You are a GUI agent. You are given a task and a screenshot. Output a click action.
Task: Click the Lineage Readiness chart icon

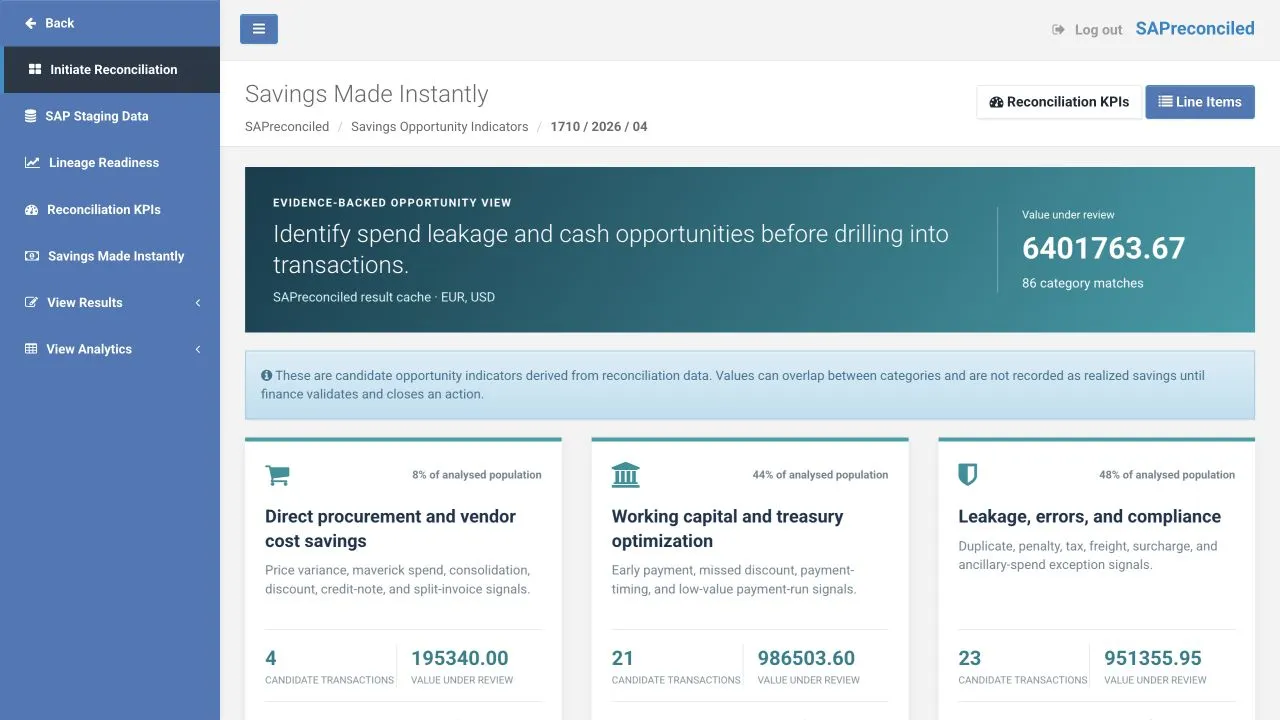pyautogui.click(x=32, y=163)
